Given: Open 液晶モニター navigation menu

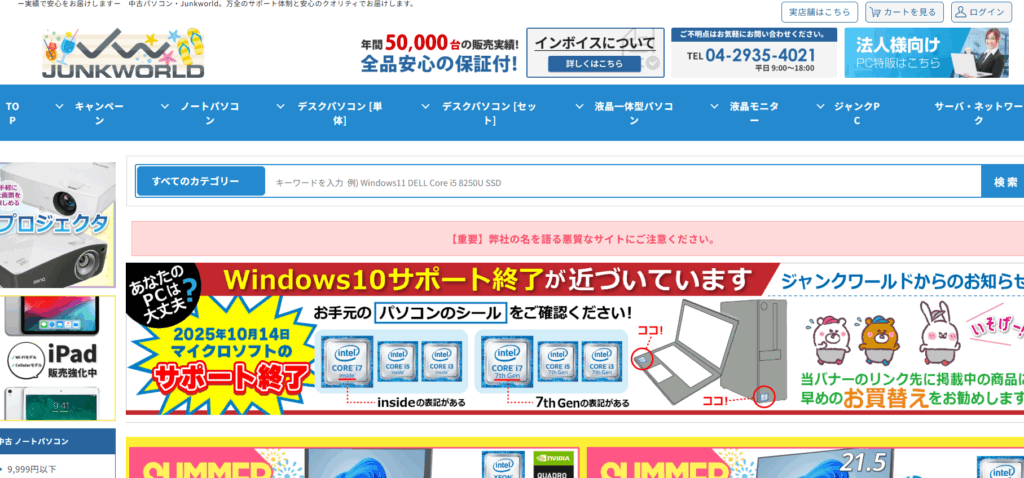Looking at the screenshot, I should [x=754, y=113].
